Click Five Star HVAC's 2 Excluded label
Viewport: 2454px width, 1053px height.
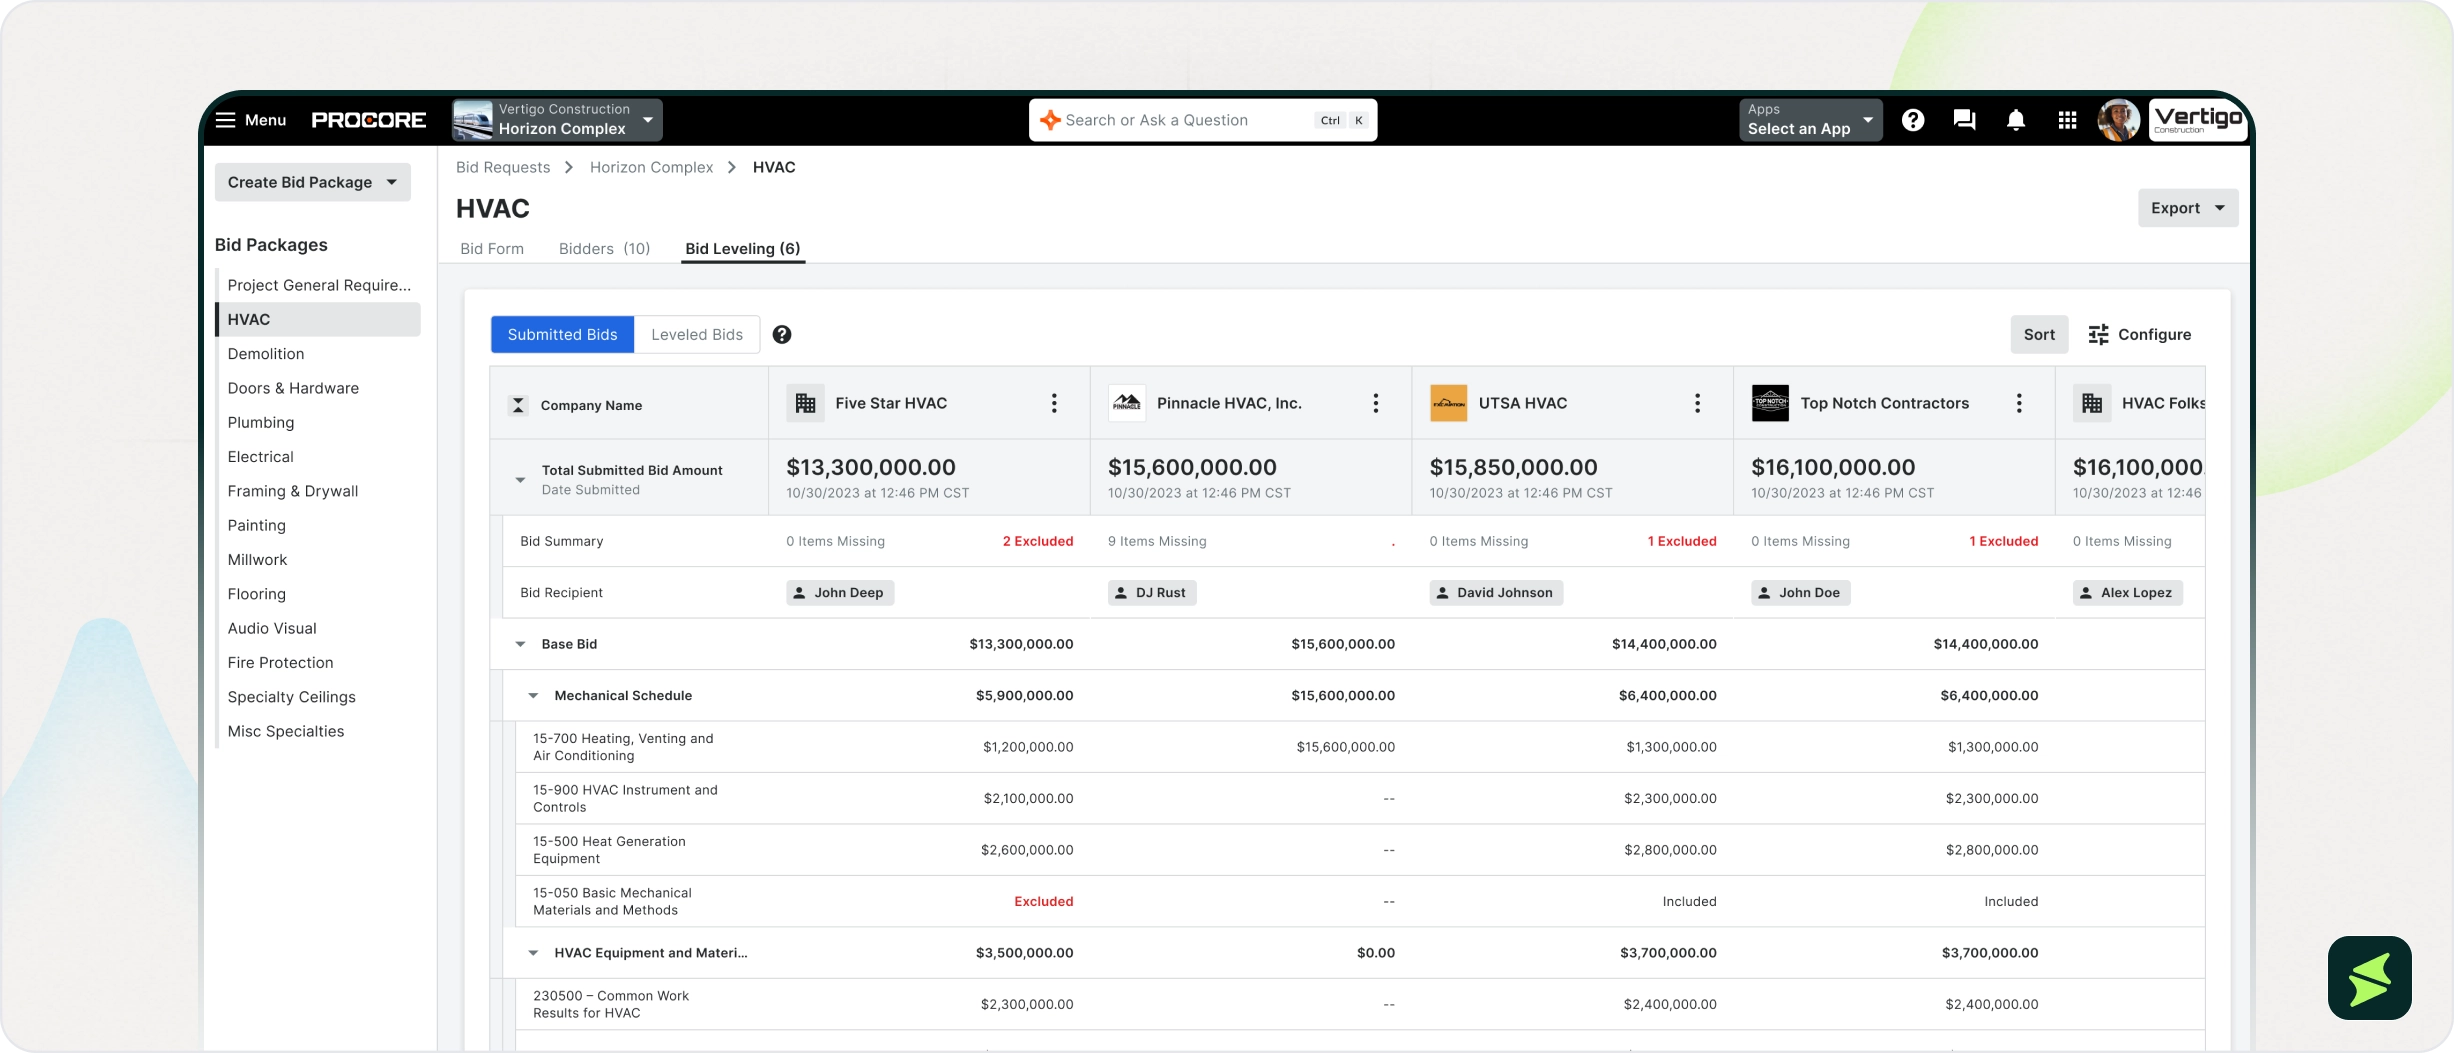coord(1038,541)
